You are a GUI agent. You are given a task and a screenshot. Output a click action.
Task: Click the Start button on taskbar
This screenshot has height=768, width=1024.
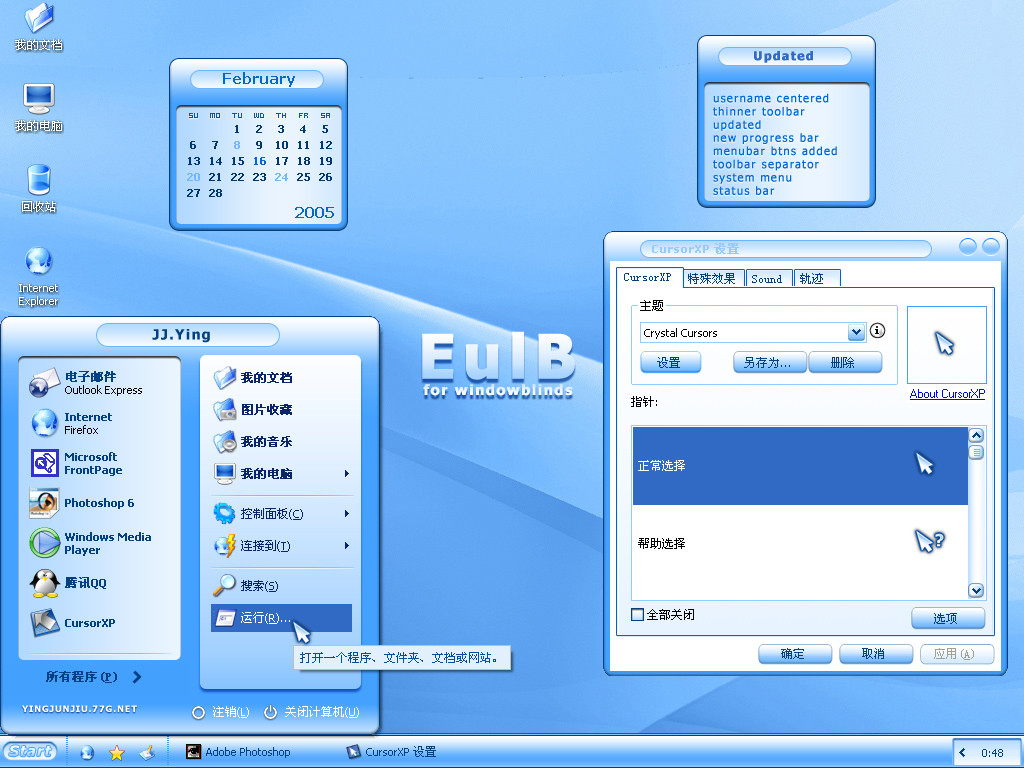click(30, 752)
